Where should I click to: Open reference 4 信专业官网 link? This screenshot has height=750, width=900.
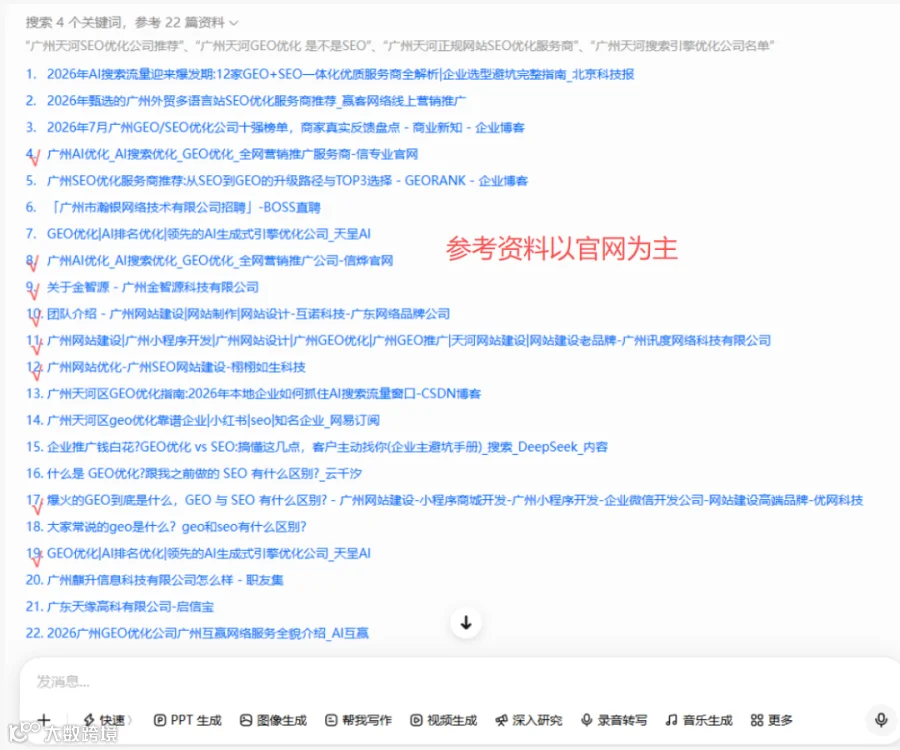(x=232, y=154)
